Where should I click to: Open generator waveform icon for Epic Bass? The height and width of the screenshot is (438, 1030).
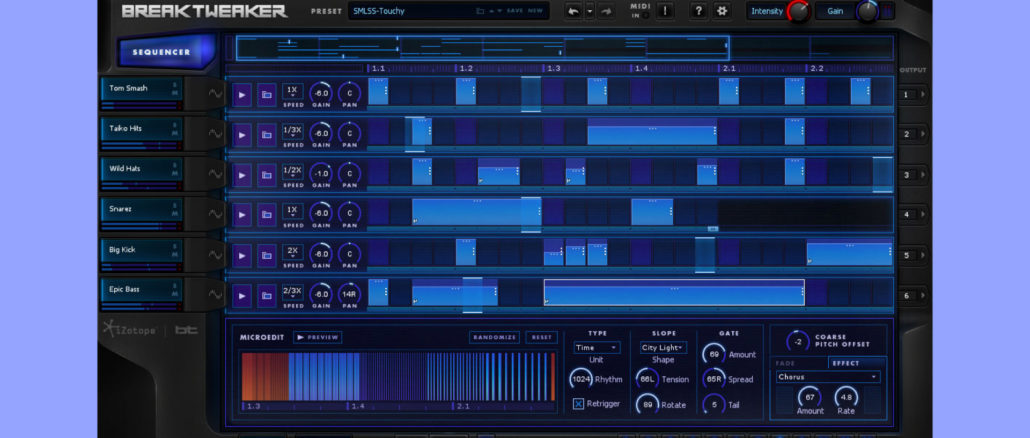pos(215,295)
